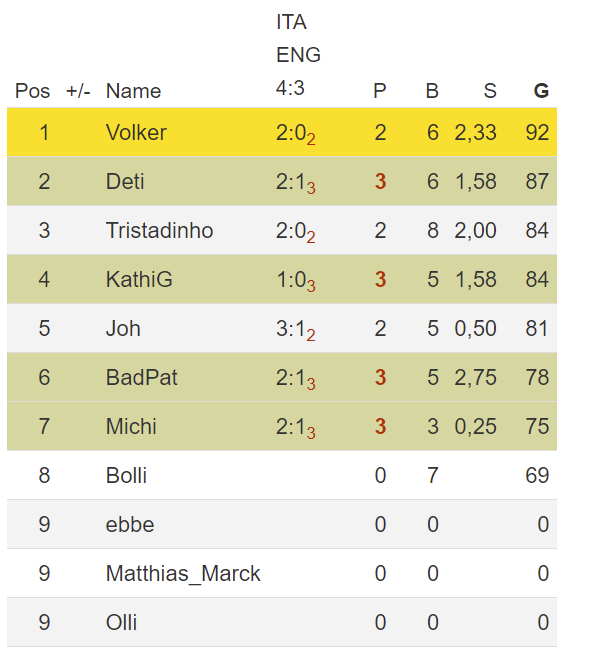Sort by P points column header
The width and height of the screenshot is (593, 661).
pyautogui.click(x=380, y=91)
